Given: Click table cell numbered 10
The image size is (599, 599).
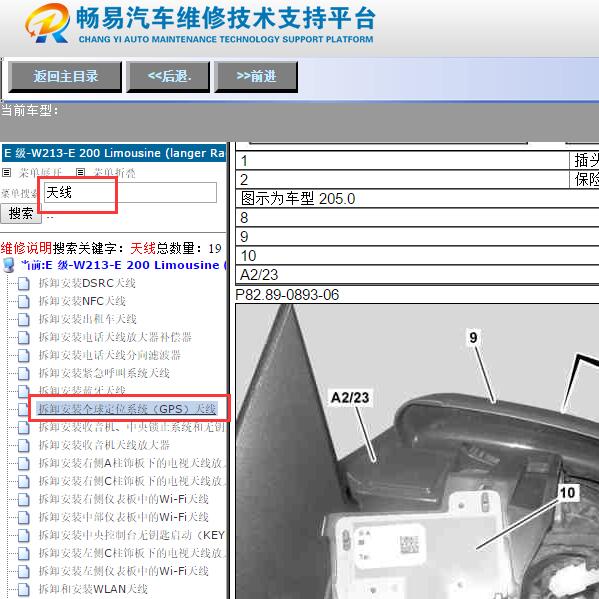Looking at the screenshot, I should tap(417, 256).
